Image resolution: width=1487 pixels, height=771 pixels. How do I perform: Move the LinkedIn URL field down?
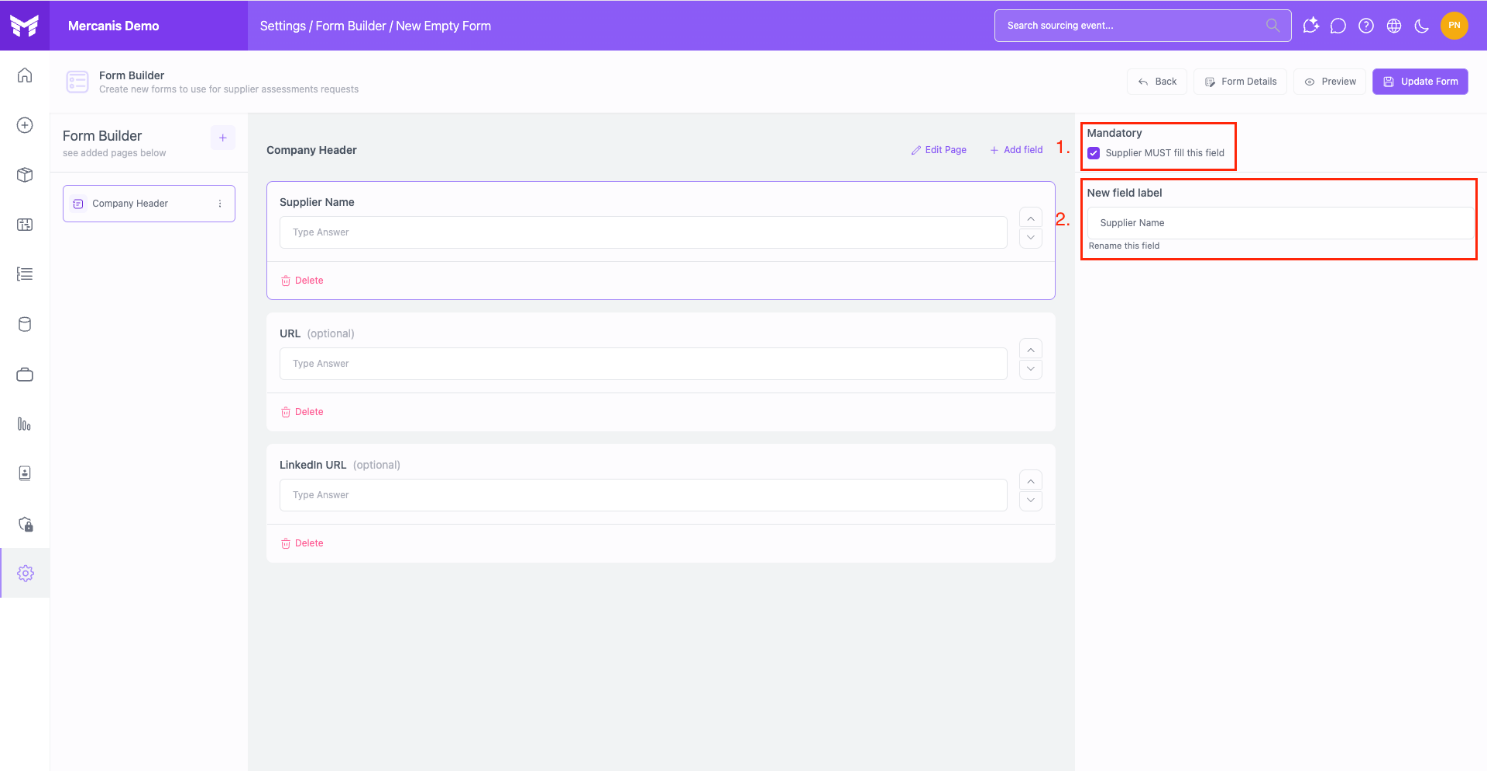click(1031, 501)
